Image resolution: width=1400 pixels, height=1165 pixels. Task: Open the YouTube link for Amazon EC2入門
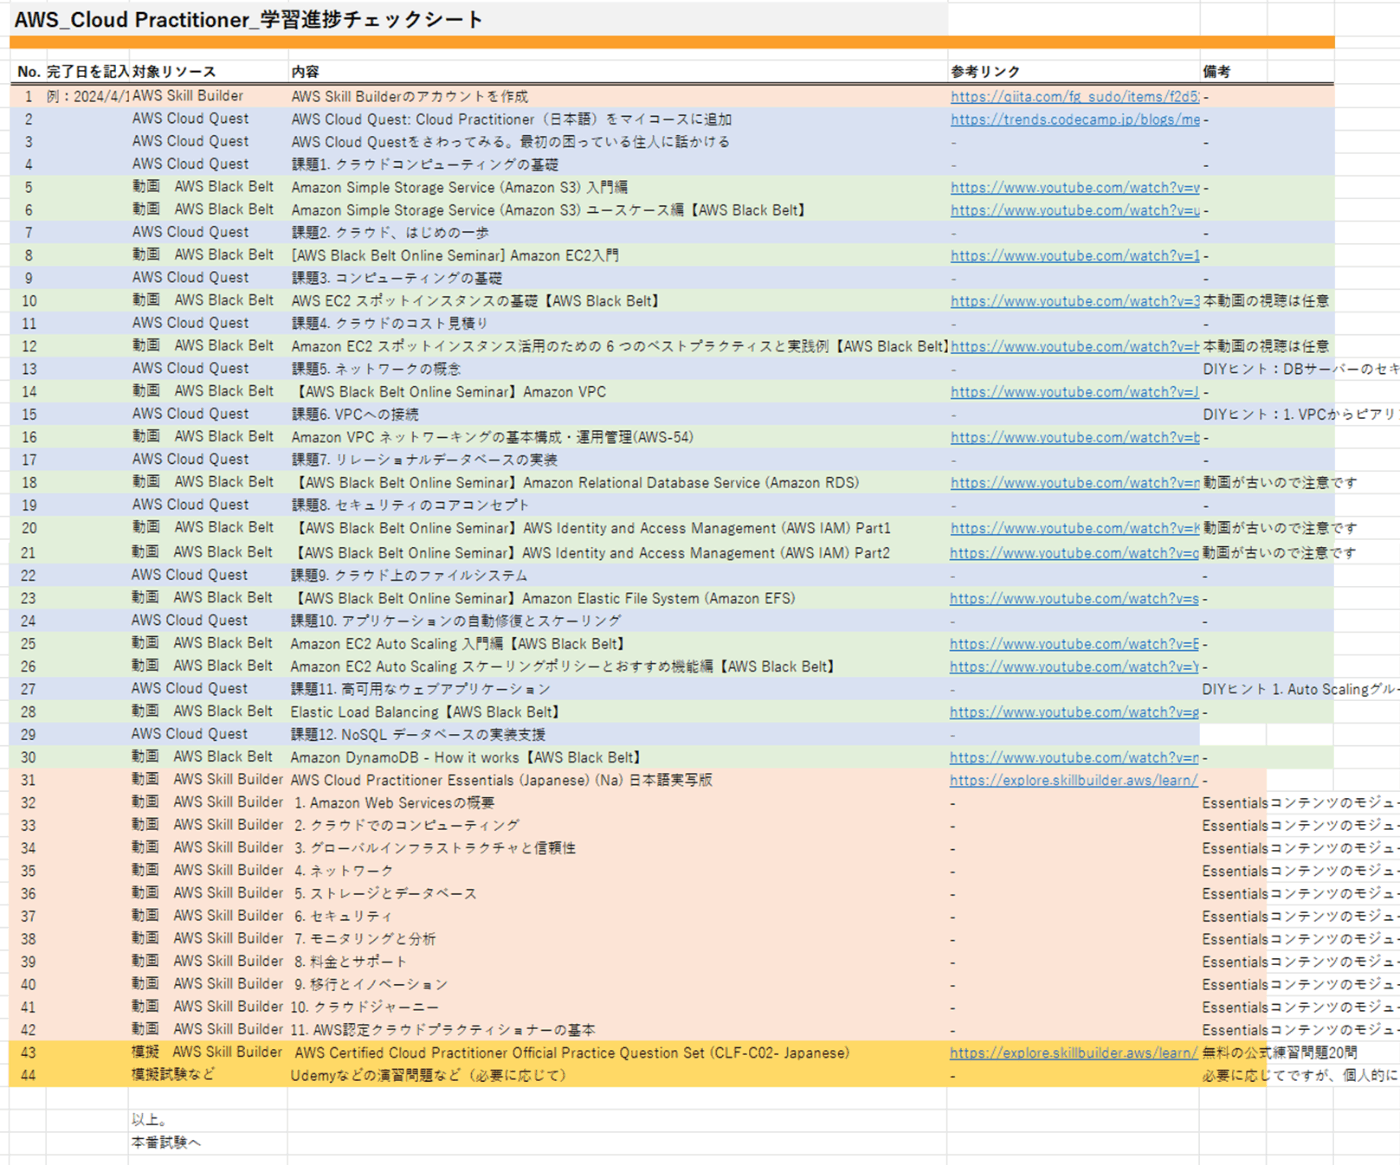(x=1075, y=255)
